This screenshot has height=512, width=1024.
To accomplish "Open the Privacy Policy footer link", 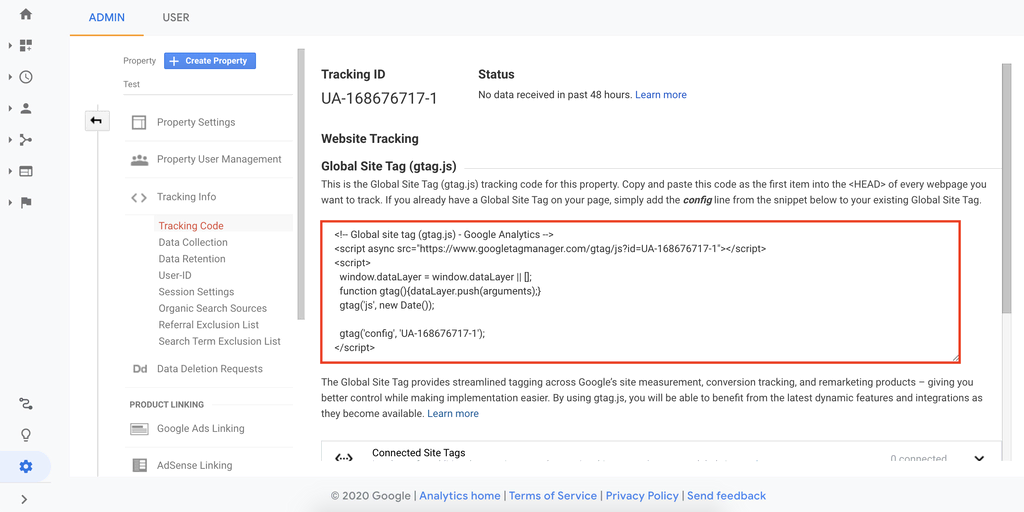I will click(x=642, y=496).
